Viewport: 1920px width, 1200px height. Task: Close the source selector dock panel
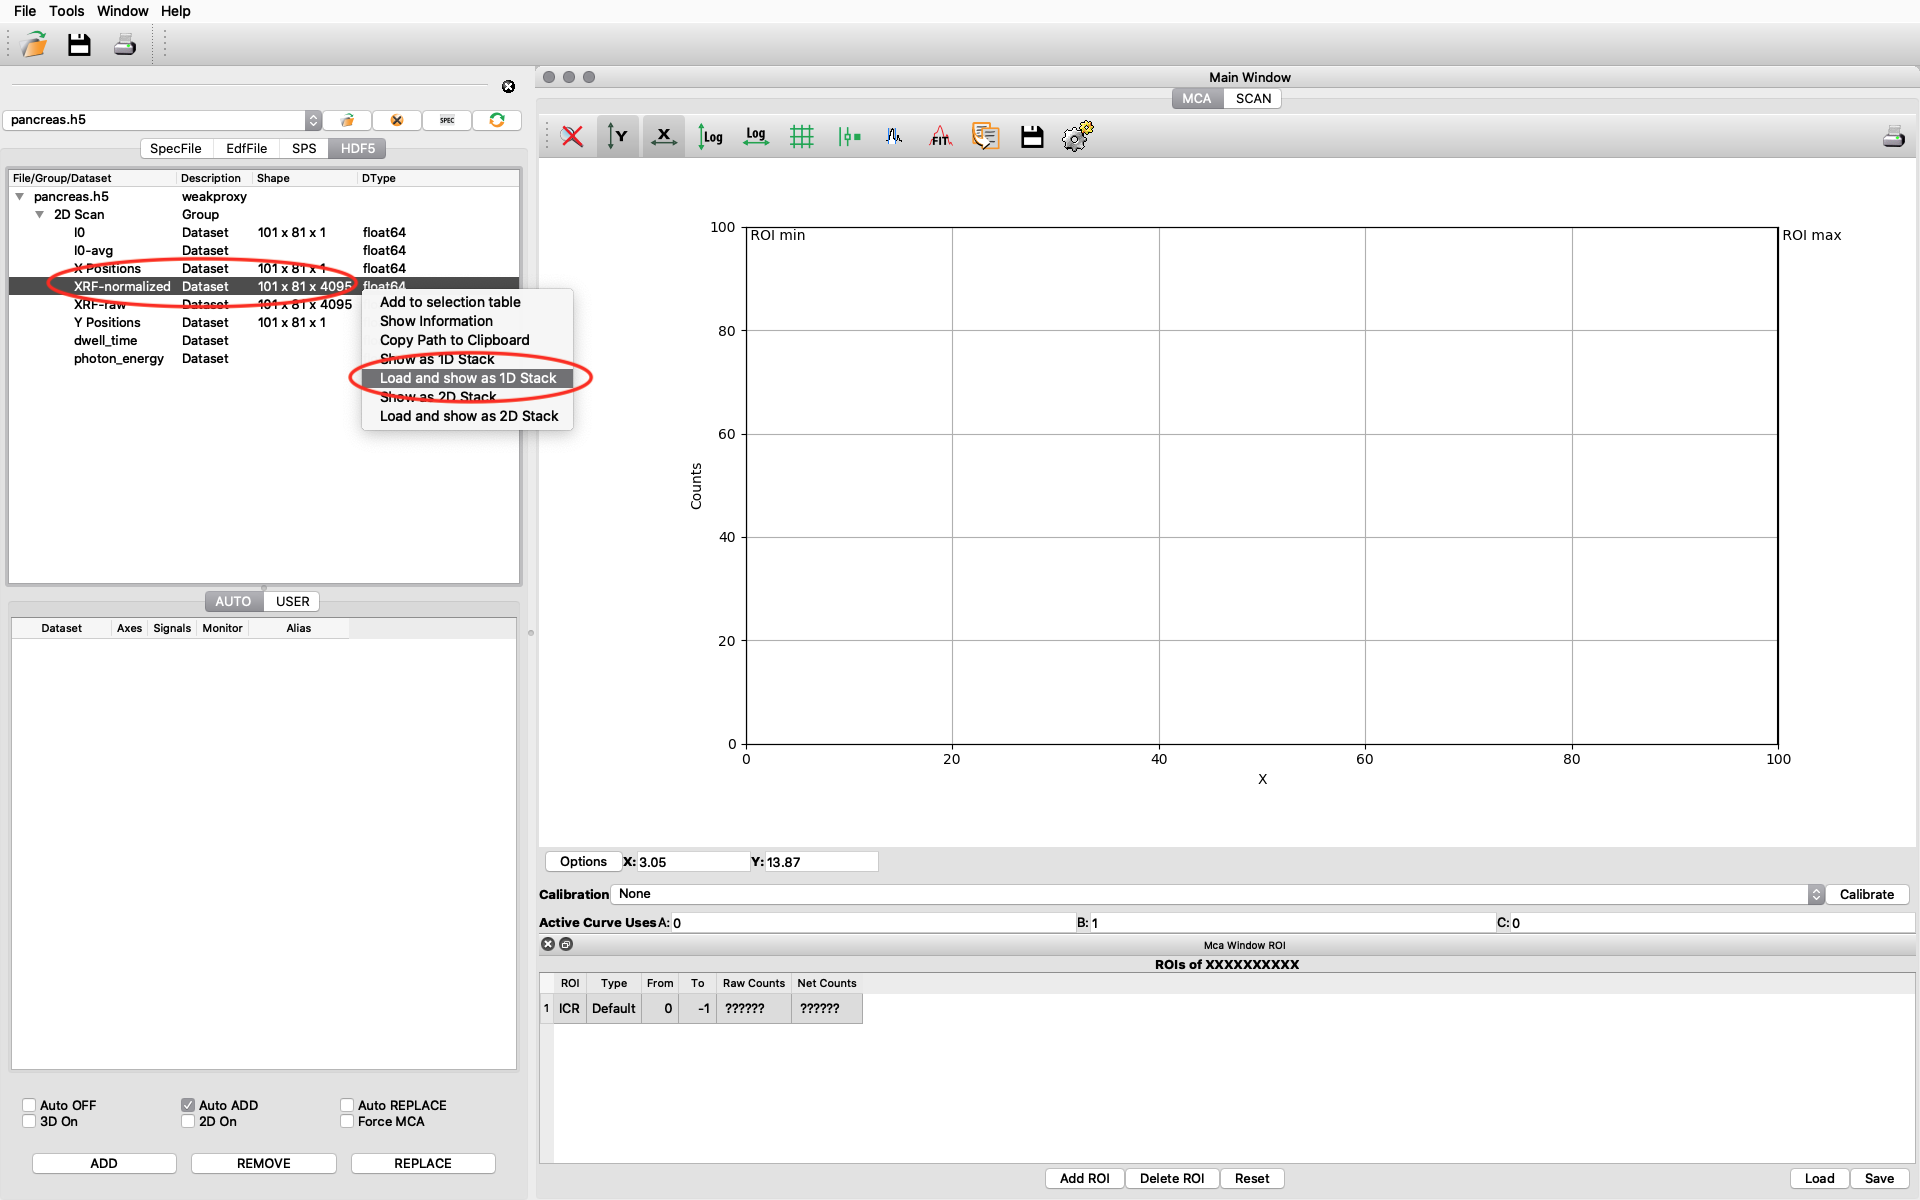(x=508, y=87)
